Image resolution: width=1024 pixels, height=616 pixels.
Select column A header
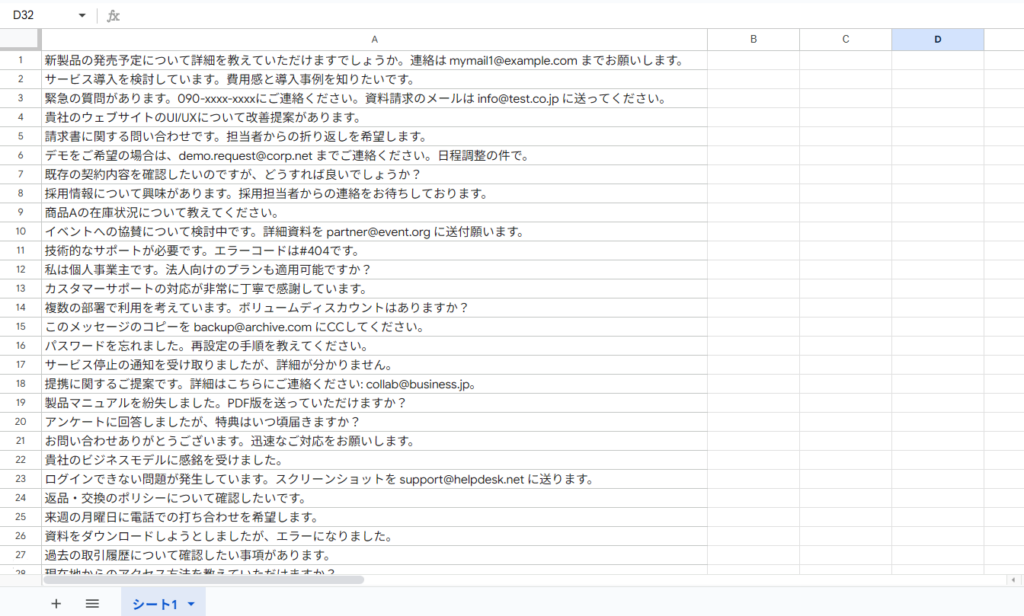[x=373, y=40]
